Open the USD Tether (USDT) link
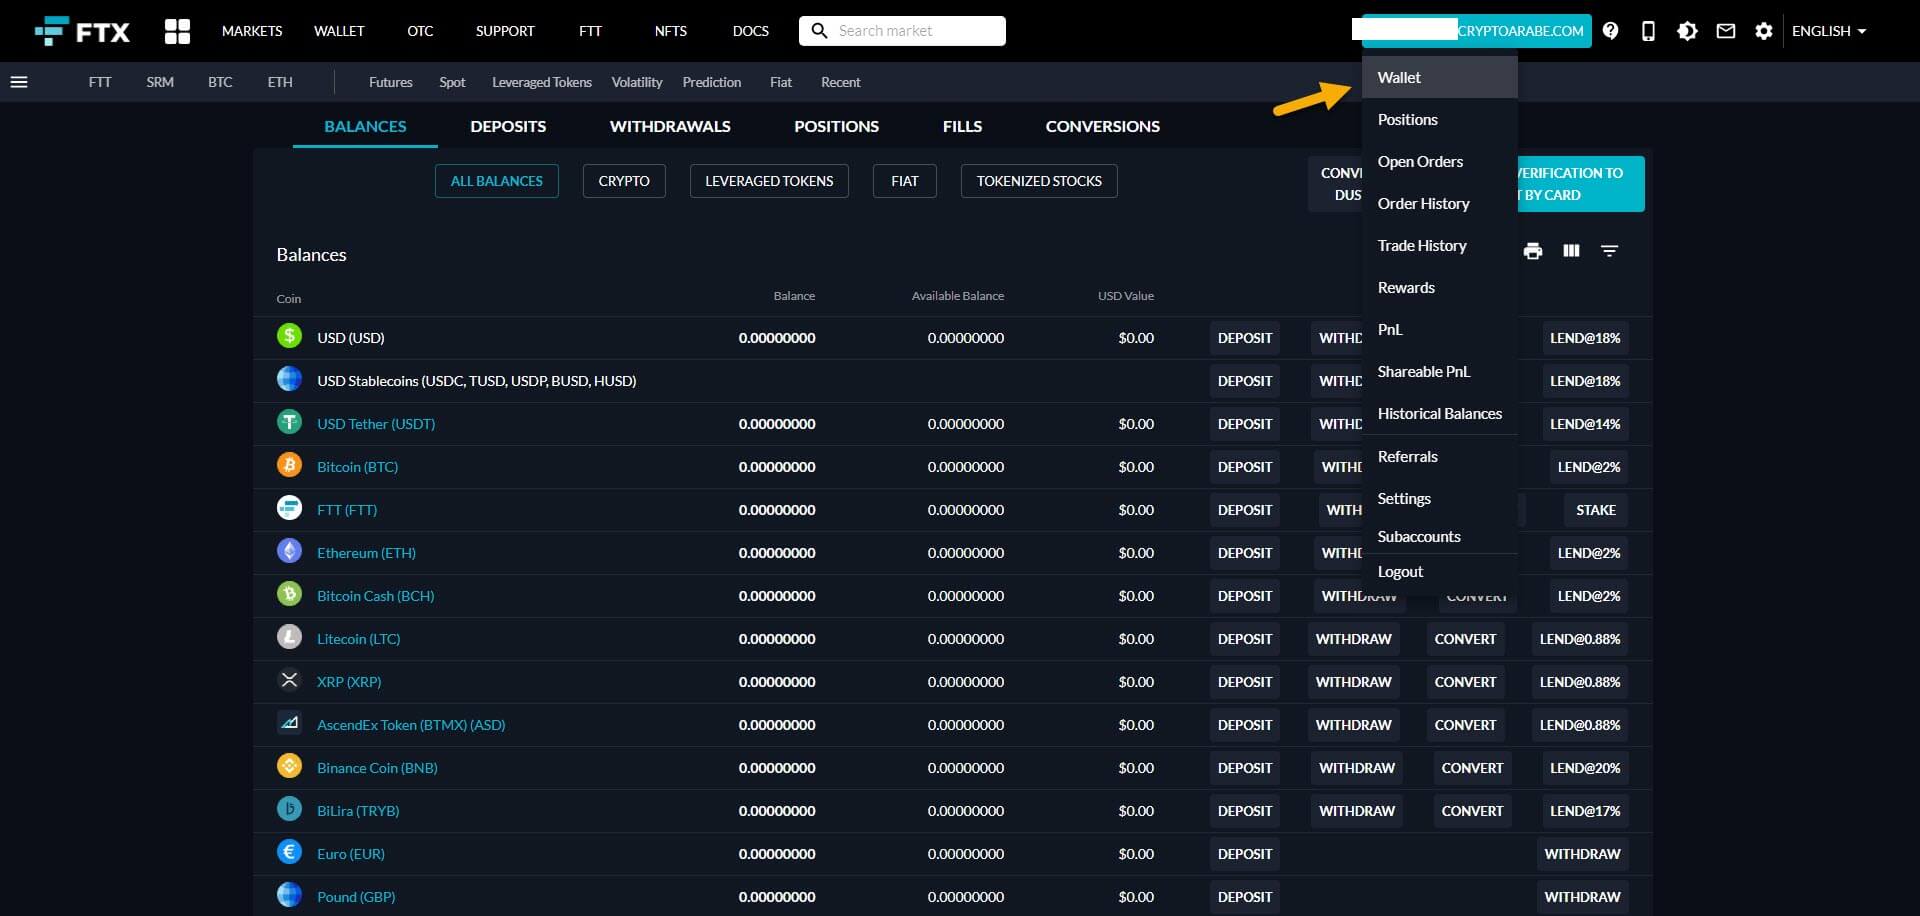This screenshot has width=1920, height=916. click(376, 424)
